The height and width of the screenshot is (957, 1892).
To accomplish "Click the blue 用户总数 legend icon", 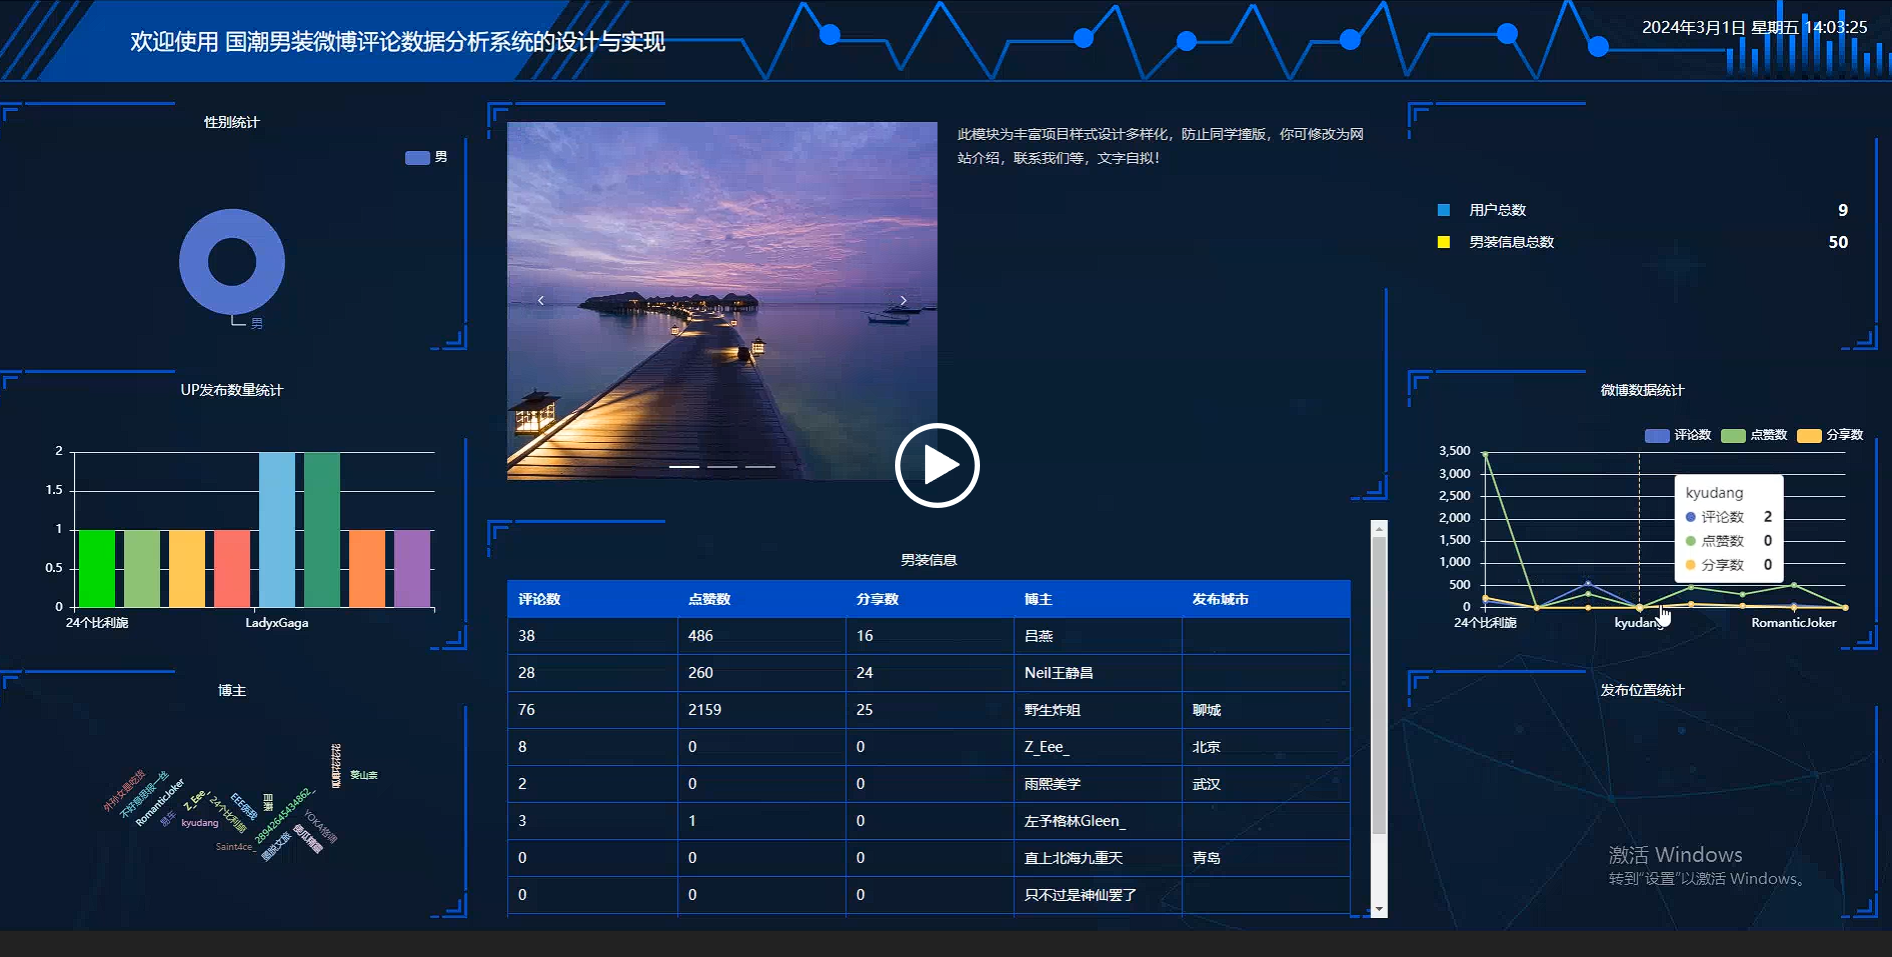I will coord(1442,210).
